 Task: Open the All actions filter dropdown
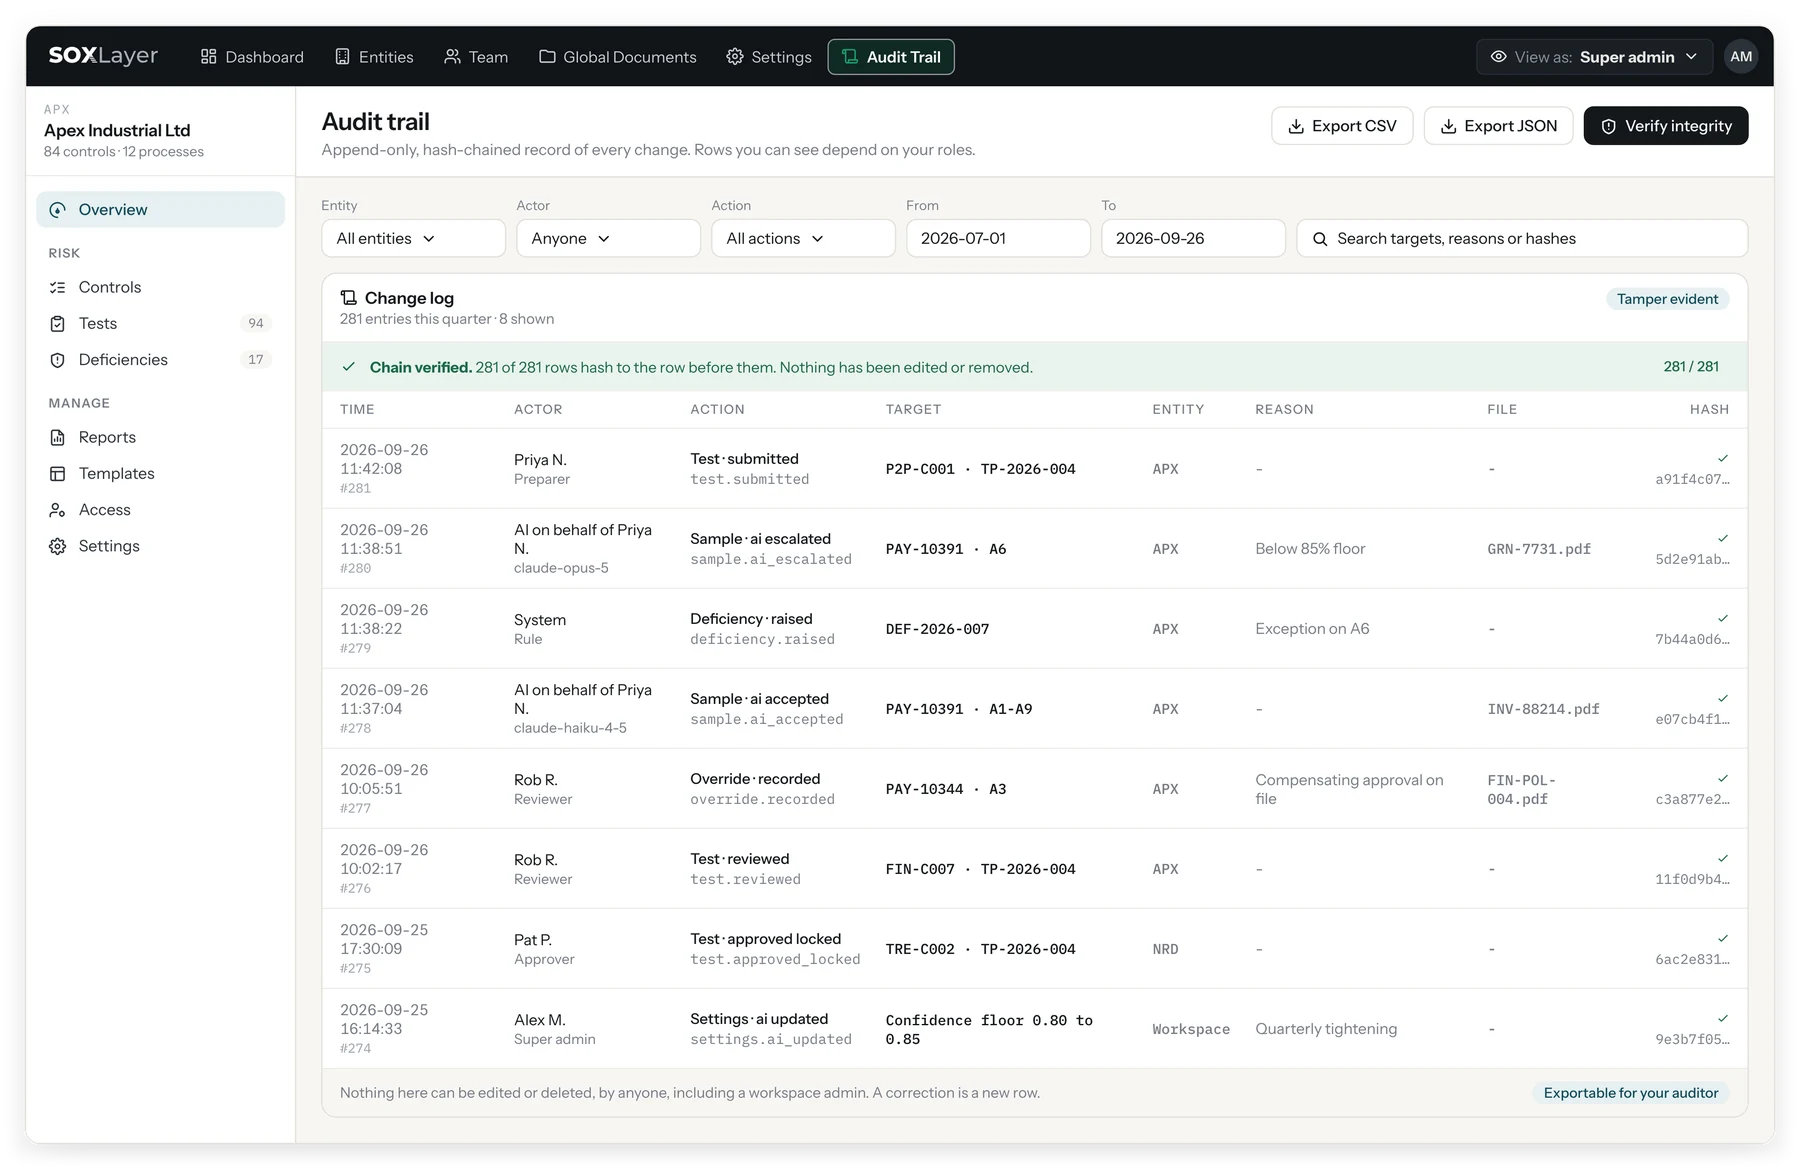(803, 239)
